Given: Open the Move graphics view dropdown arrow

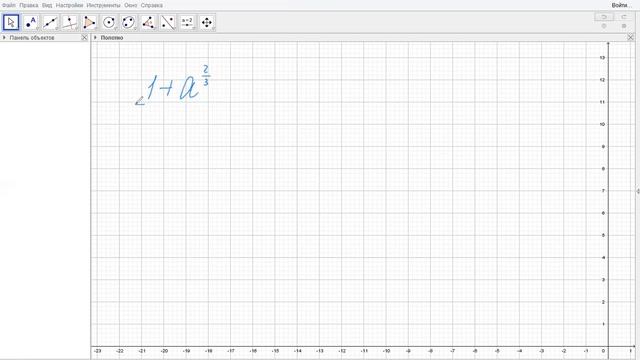Looking at the screenshot, I should (213, 29).
